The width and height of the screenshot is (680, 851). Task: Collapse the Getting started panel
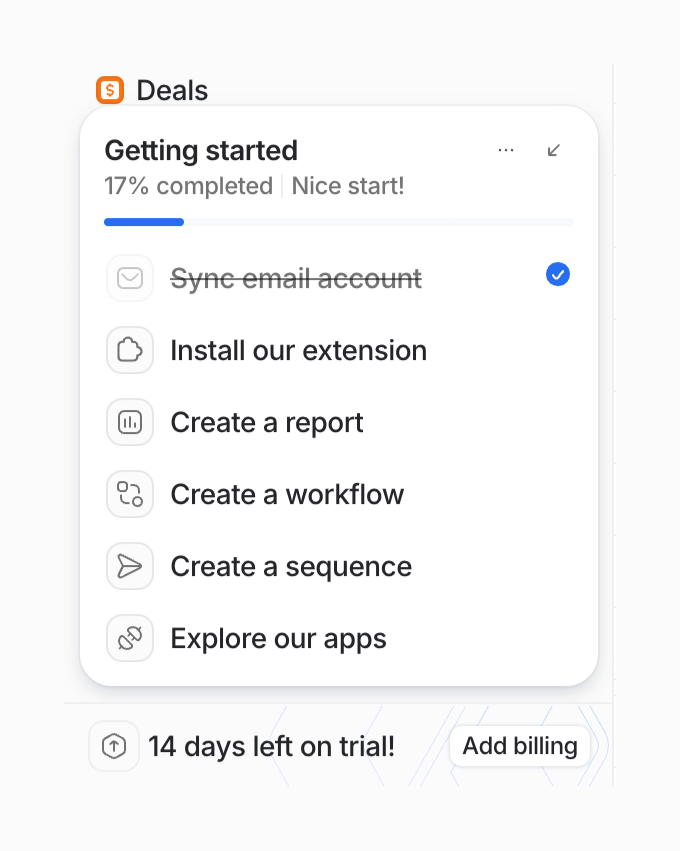click(554, 150)
